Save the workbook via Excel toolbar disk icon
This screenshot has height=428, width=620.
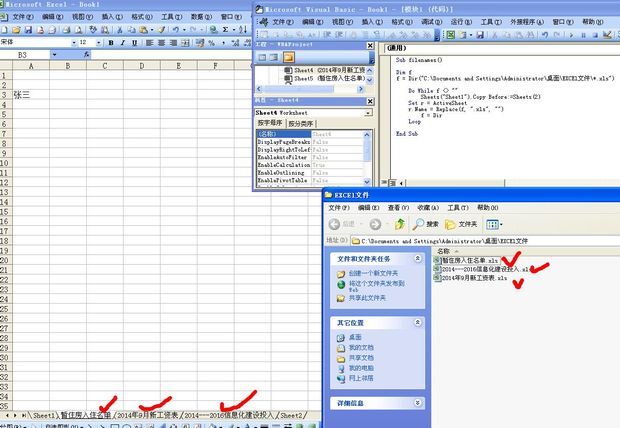28,30
